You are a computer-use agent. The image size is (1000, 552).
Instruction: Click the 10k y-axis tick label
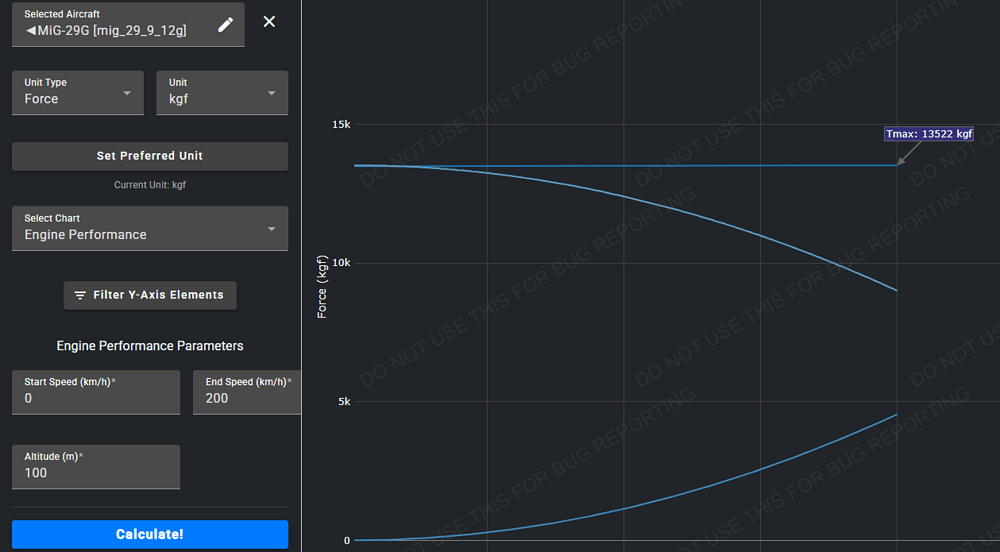tap(341, 263)
